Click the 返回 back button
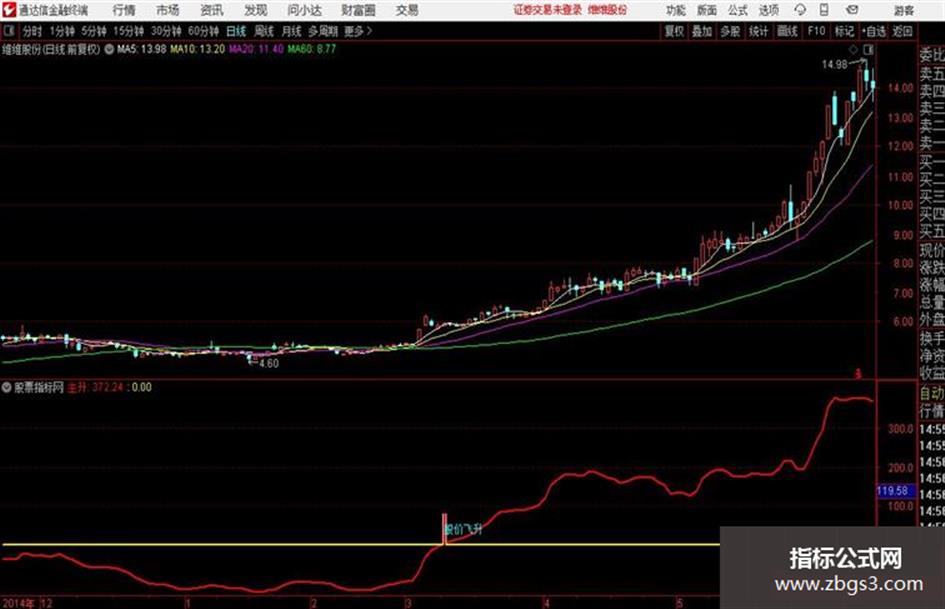 pyautogui.click(x=902, y=31)
